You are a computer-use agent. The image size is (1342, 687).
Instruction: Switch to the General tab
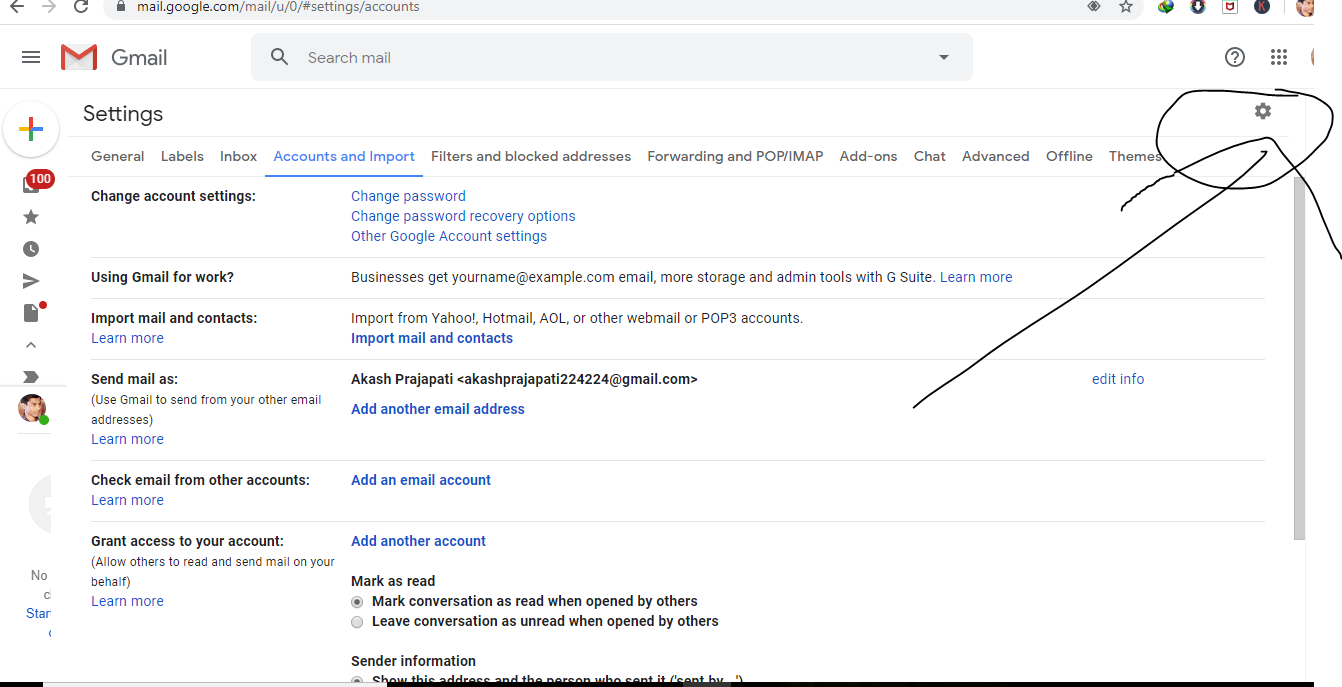coord(118,156)
